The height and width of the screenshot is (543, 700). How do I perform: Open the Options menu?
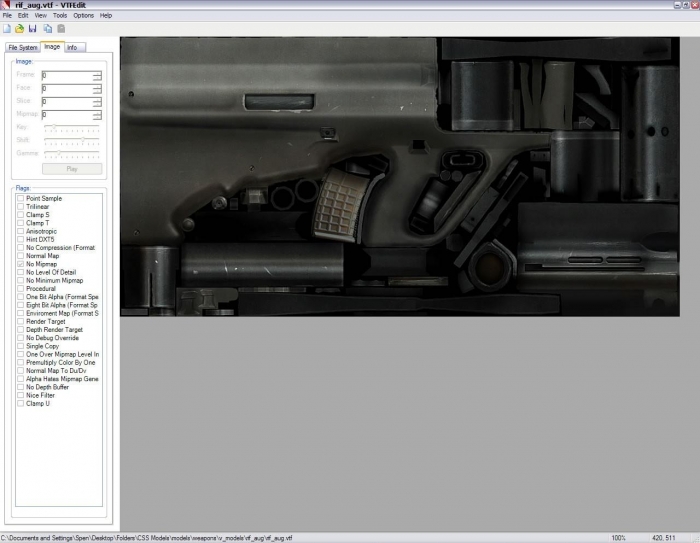[83, 15]
